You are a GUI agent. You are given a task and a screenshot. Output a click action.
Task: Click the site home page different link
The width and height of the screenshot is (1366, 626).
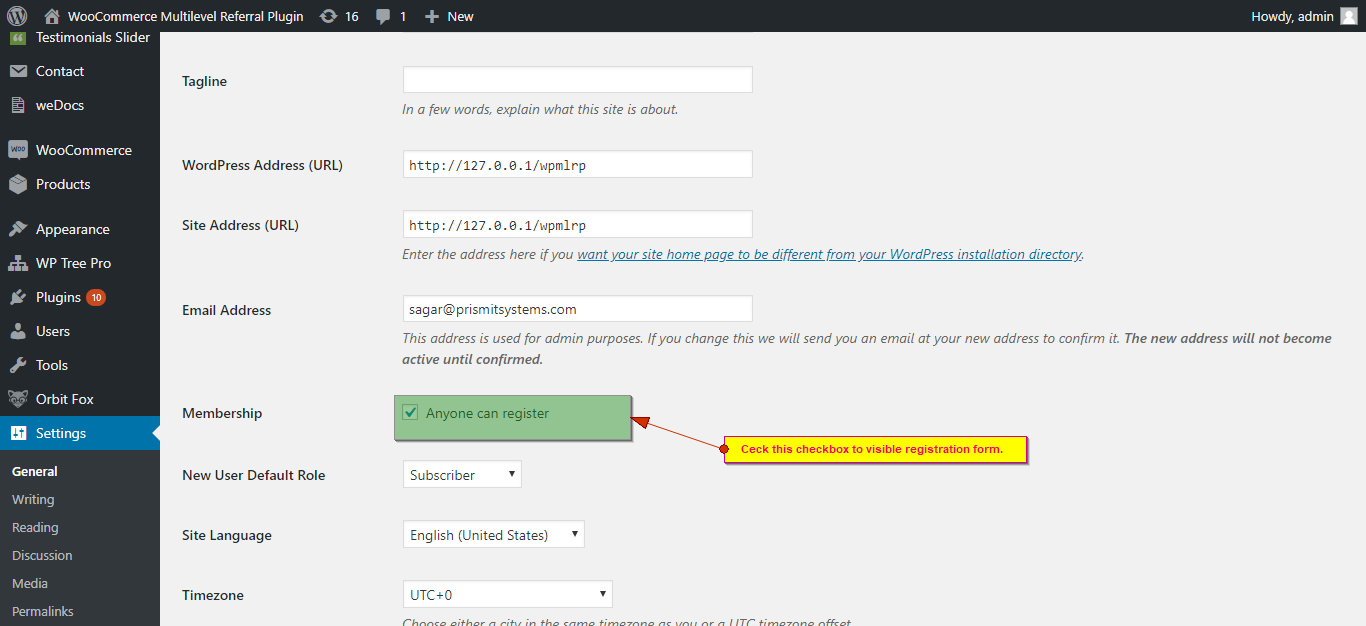click(x=829, y=253)
